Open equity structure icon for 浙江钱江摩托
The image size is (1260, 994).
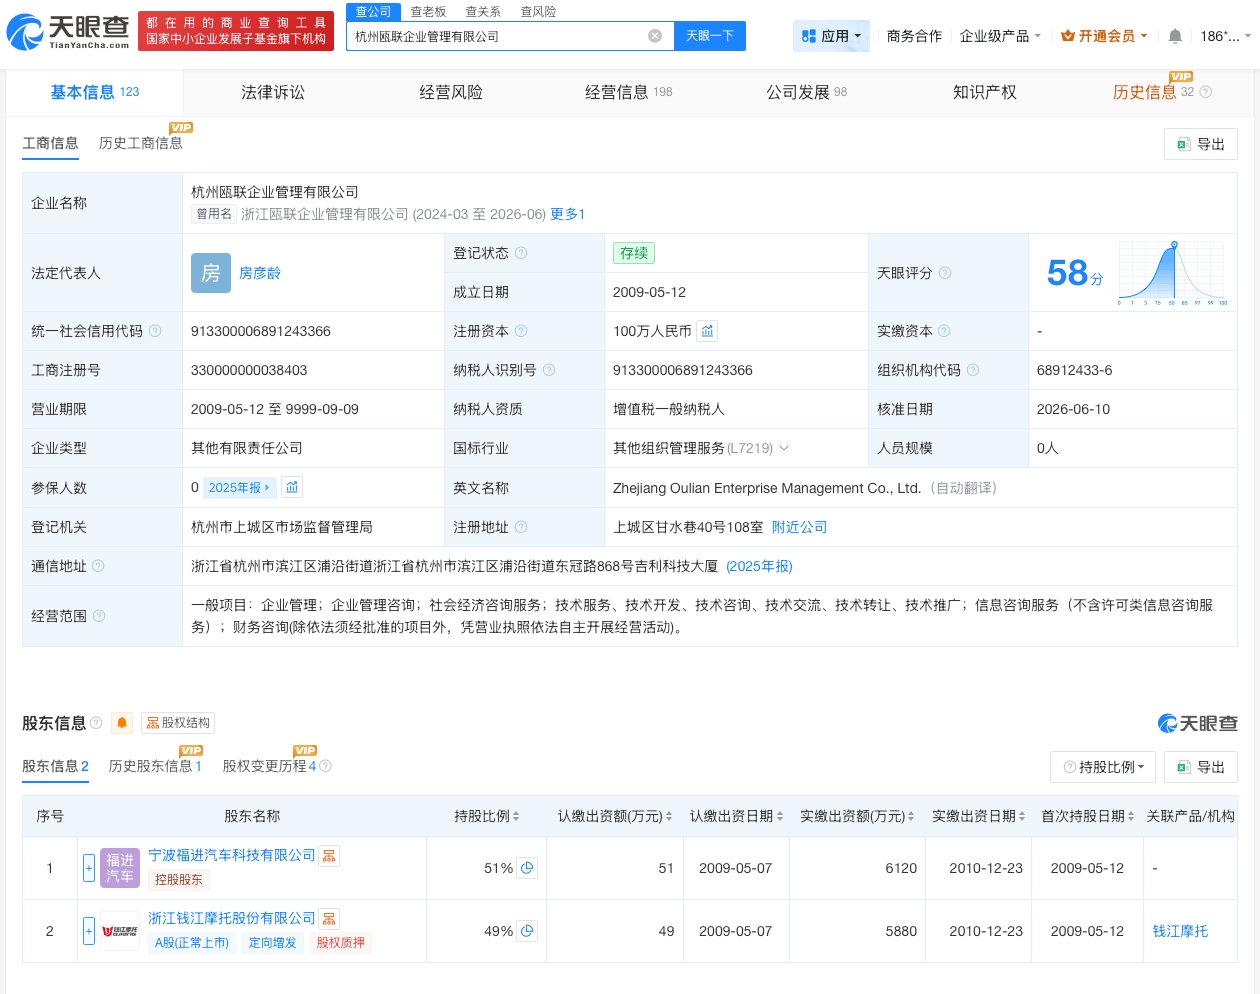pos(329,918)
